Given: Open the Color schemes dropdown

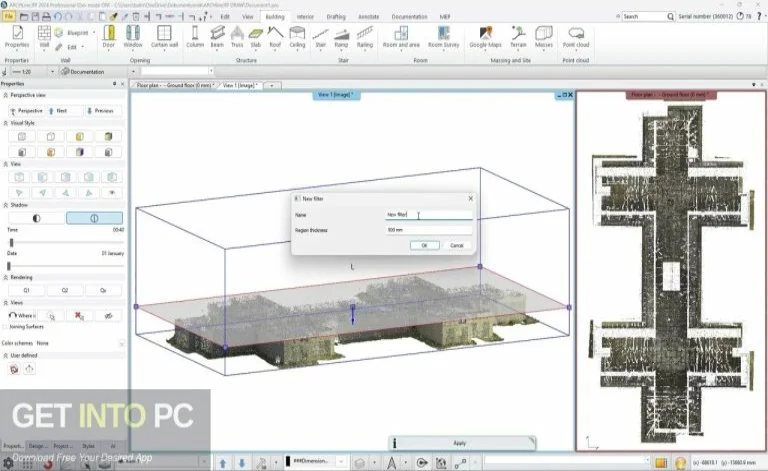Looking at the screenshot, I should click(121, 343).
